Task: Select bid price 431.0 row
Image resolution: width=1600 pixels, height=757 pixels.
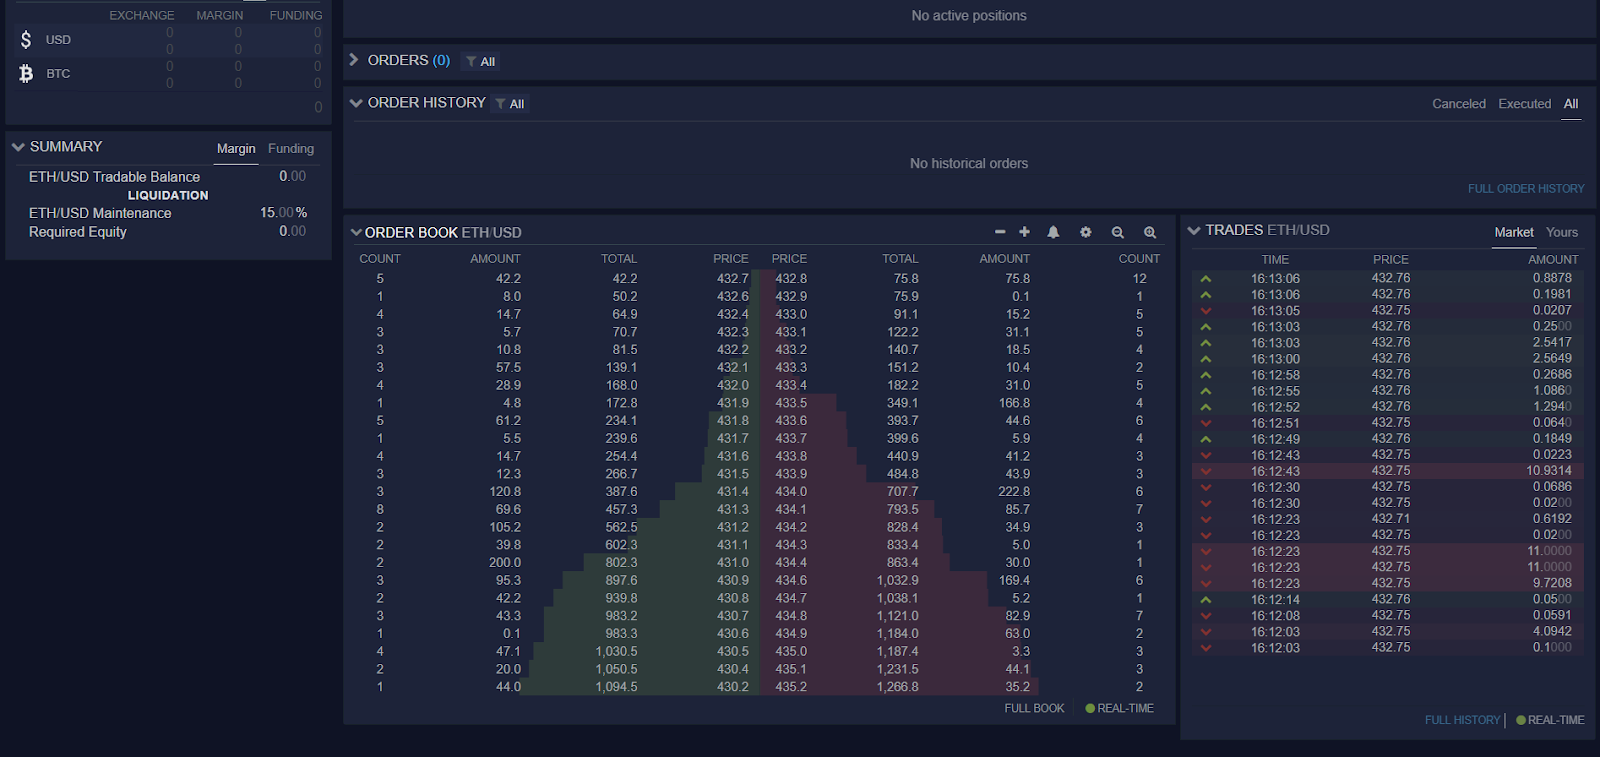Action: pyautogui.click(x=732, y=563)
